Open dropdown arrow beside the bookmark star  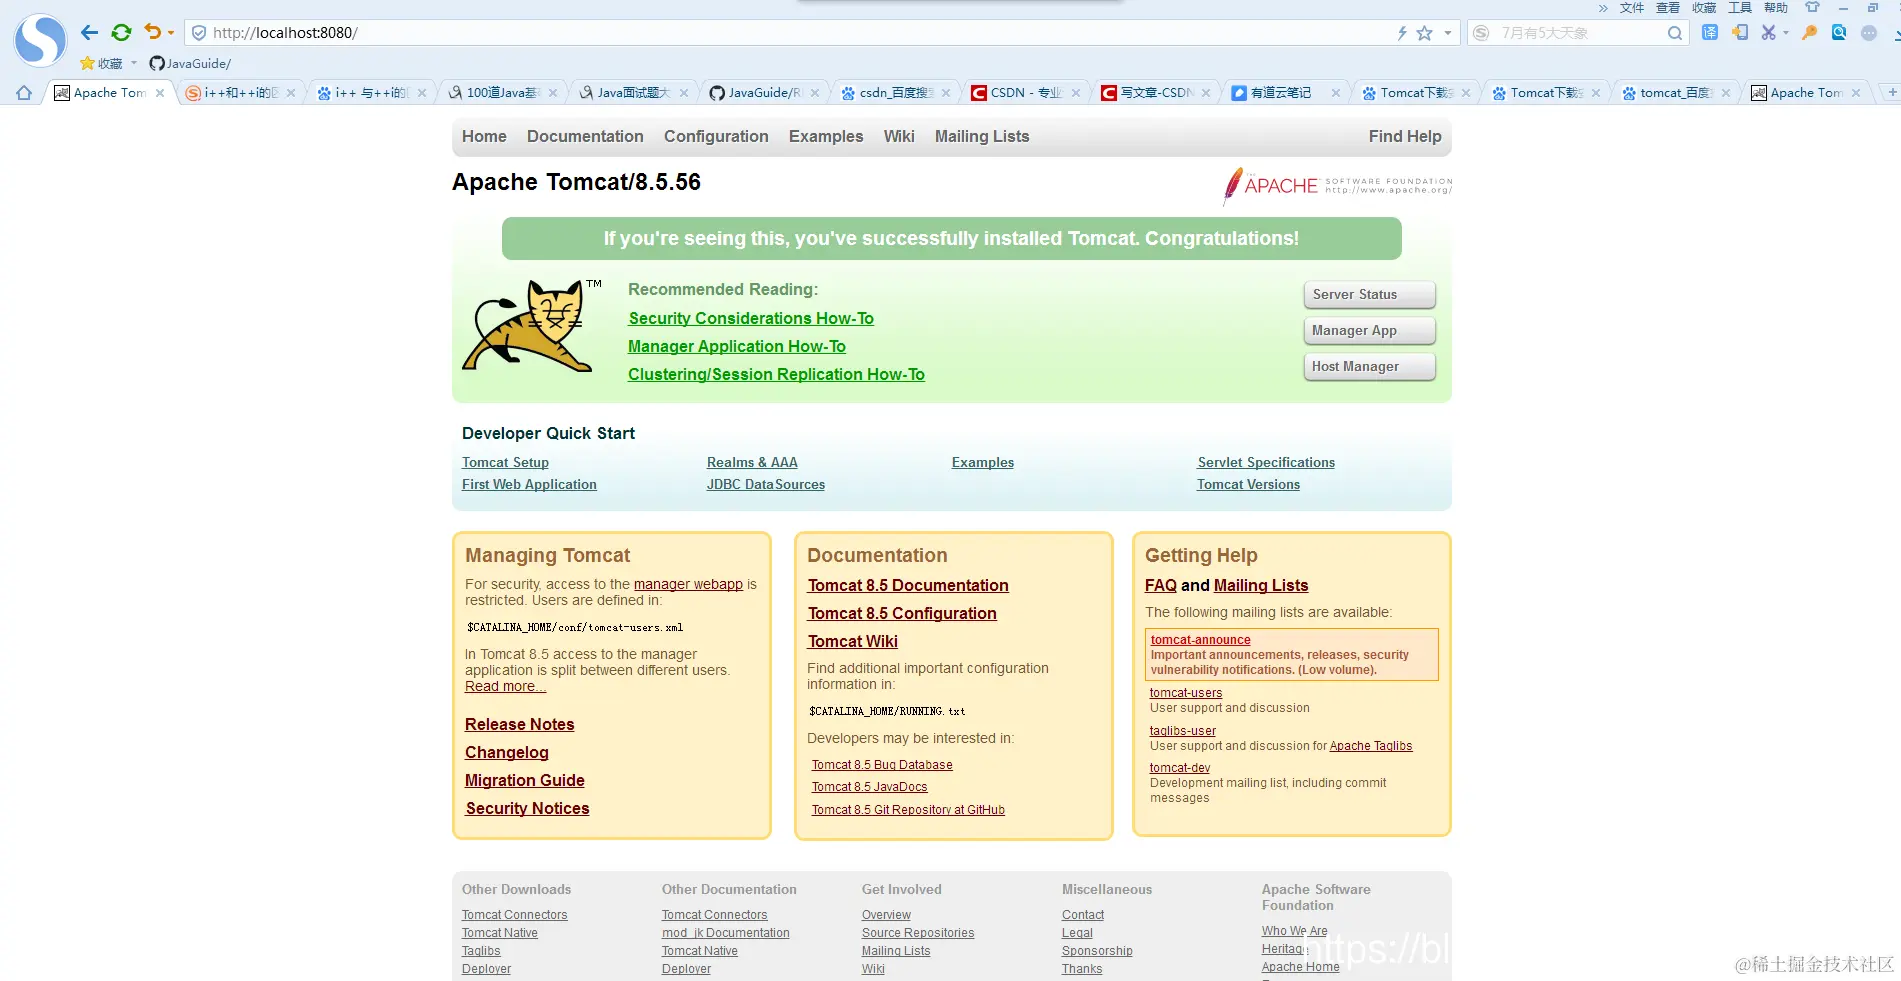[1447, 33]
